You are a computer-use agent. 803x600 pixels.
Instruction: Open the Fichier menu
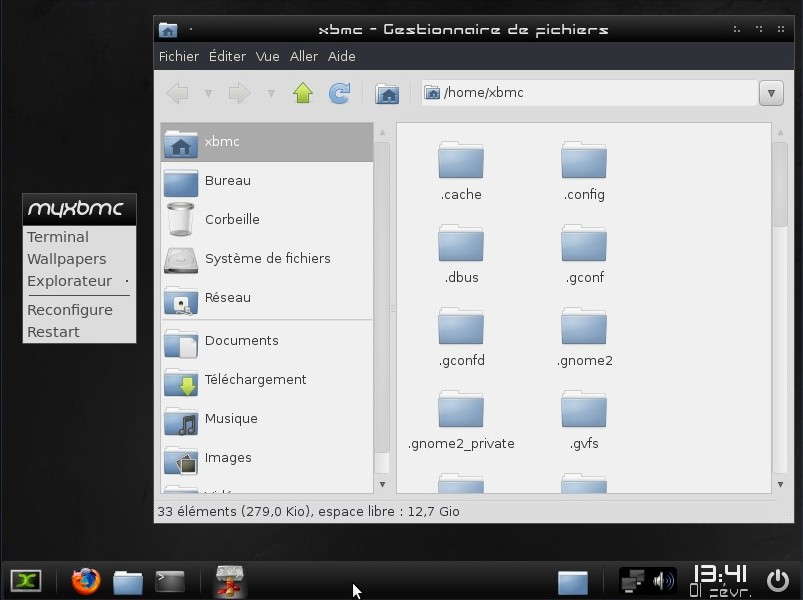click(179, 57)
